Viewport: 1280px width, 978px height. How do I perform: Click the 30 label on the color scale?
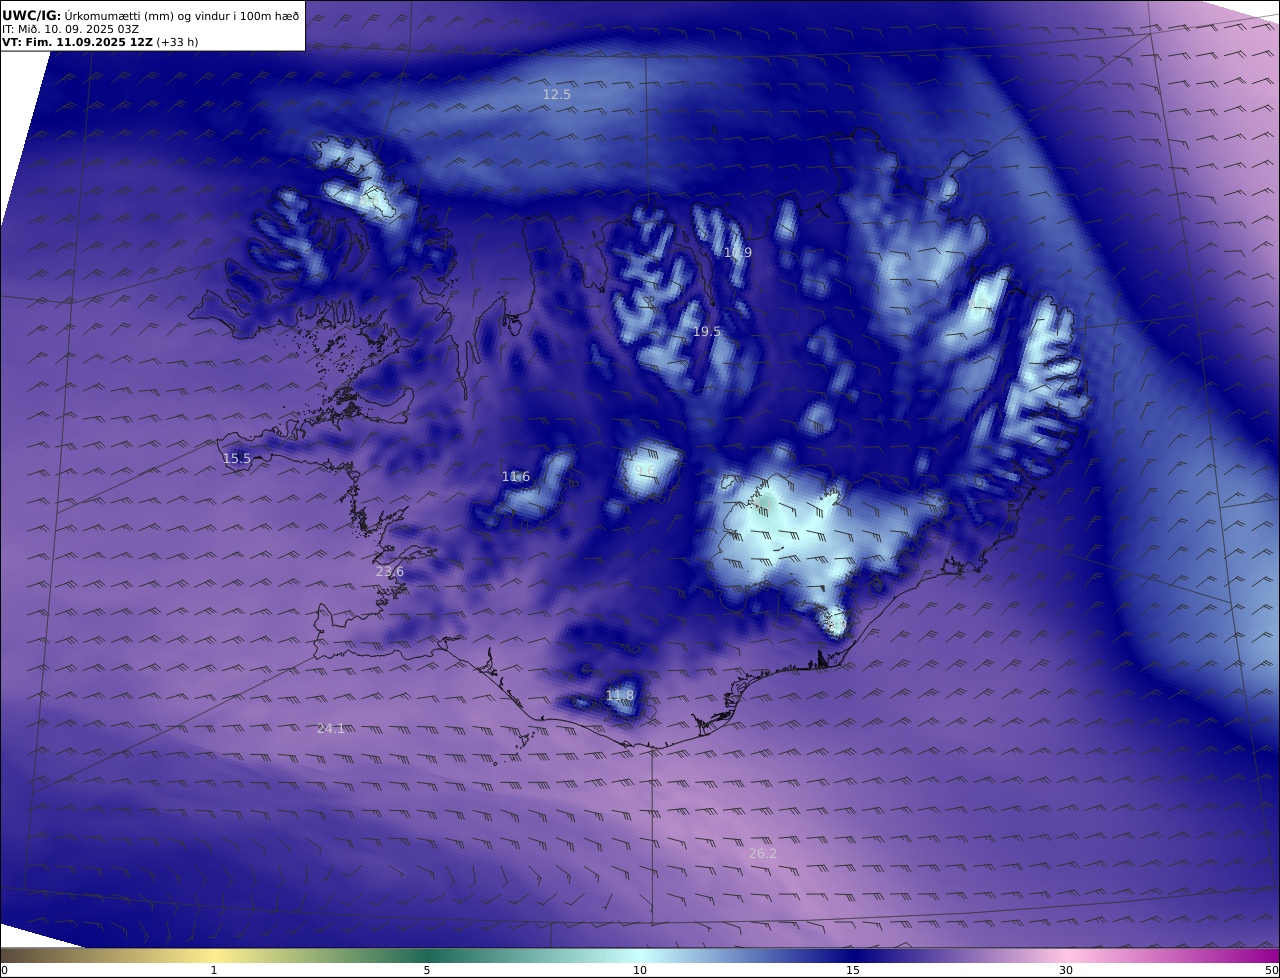[1066, 970]
